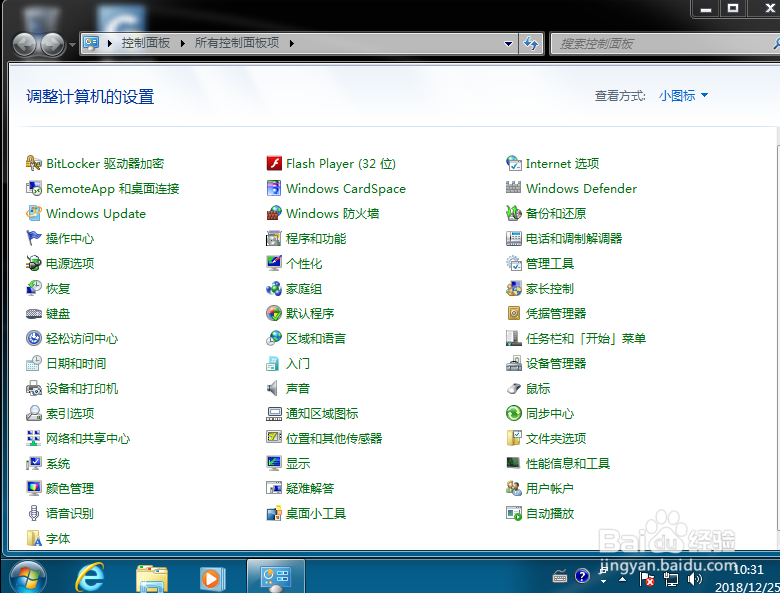The width and height of the screenshot is (780, 593).
Task: Expand the arrow after 控制面板 breadcrumb
Action: click(x=183, y=44)
